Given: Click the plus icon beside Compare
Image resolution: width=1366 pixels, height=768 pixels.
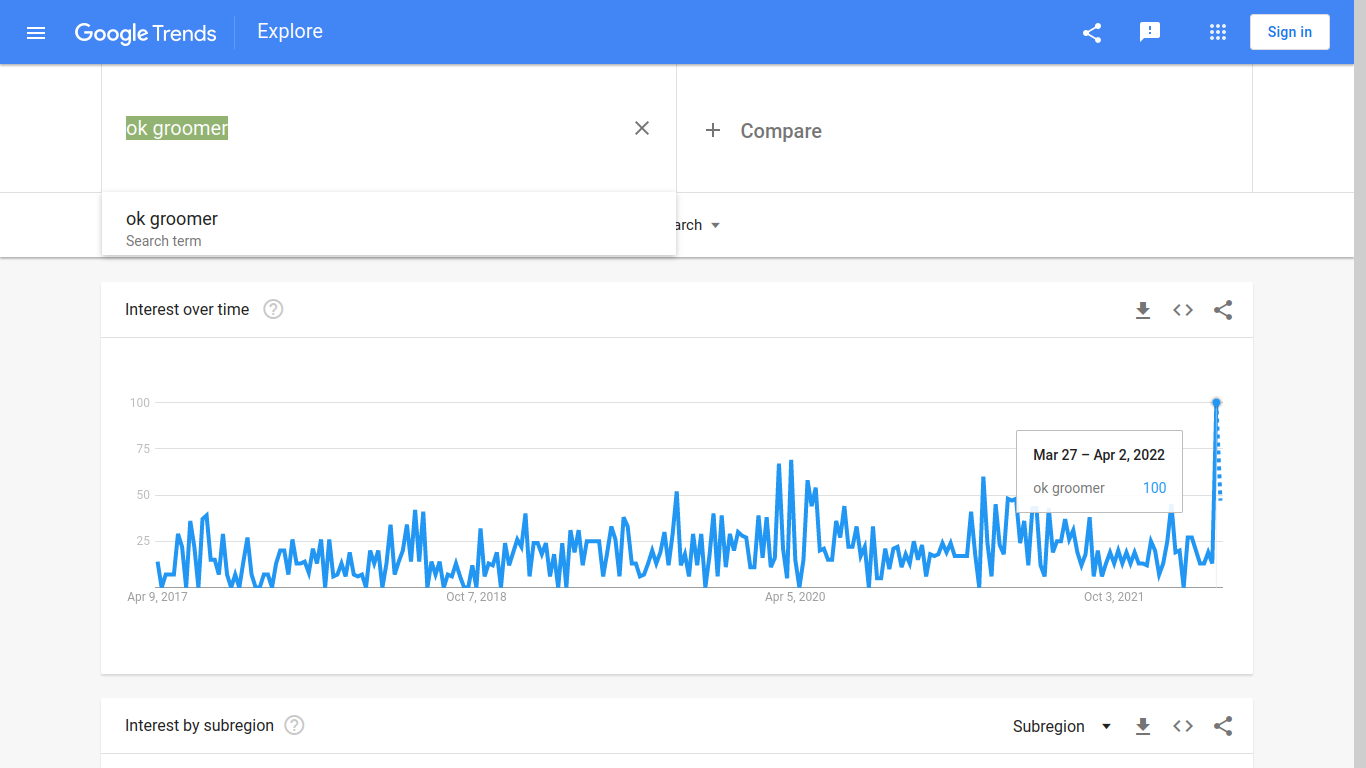Looking at the screenshot, I should [x=713, y=130].
